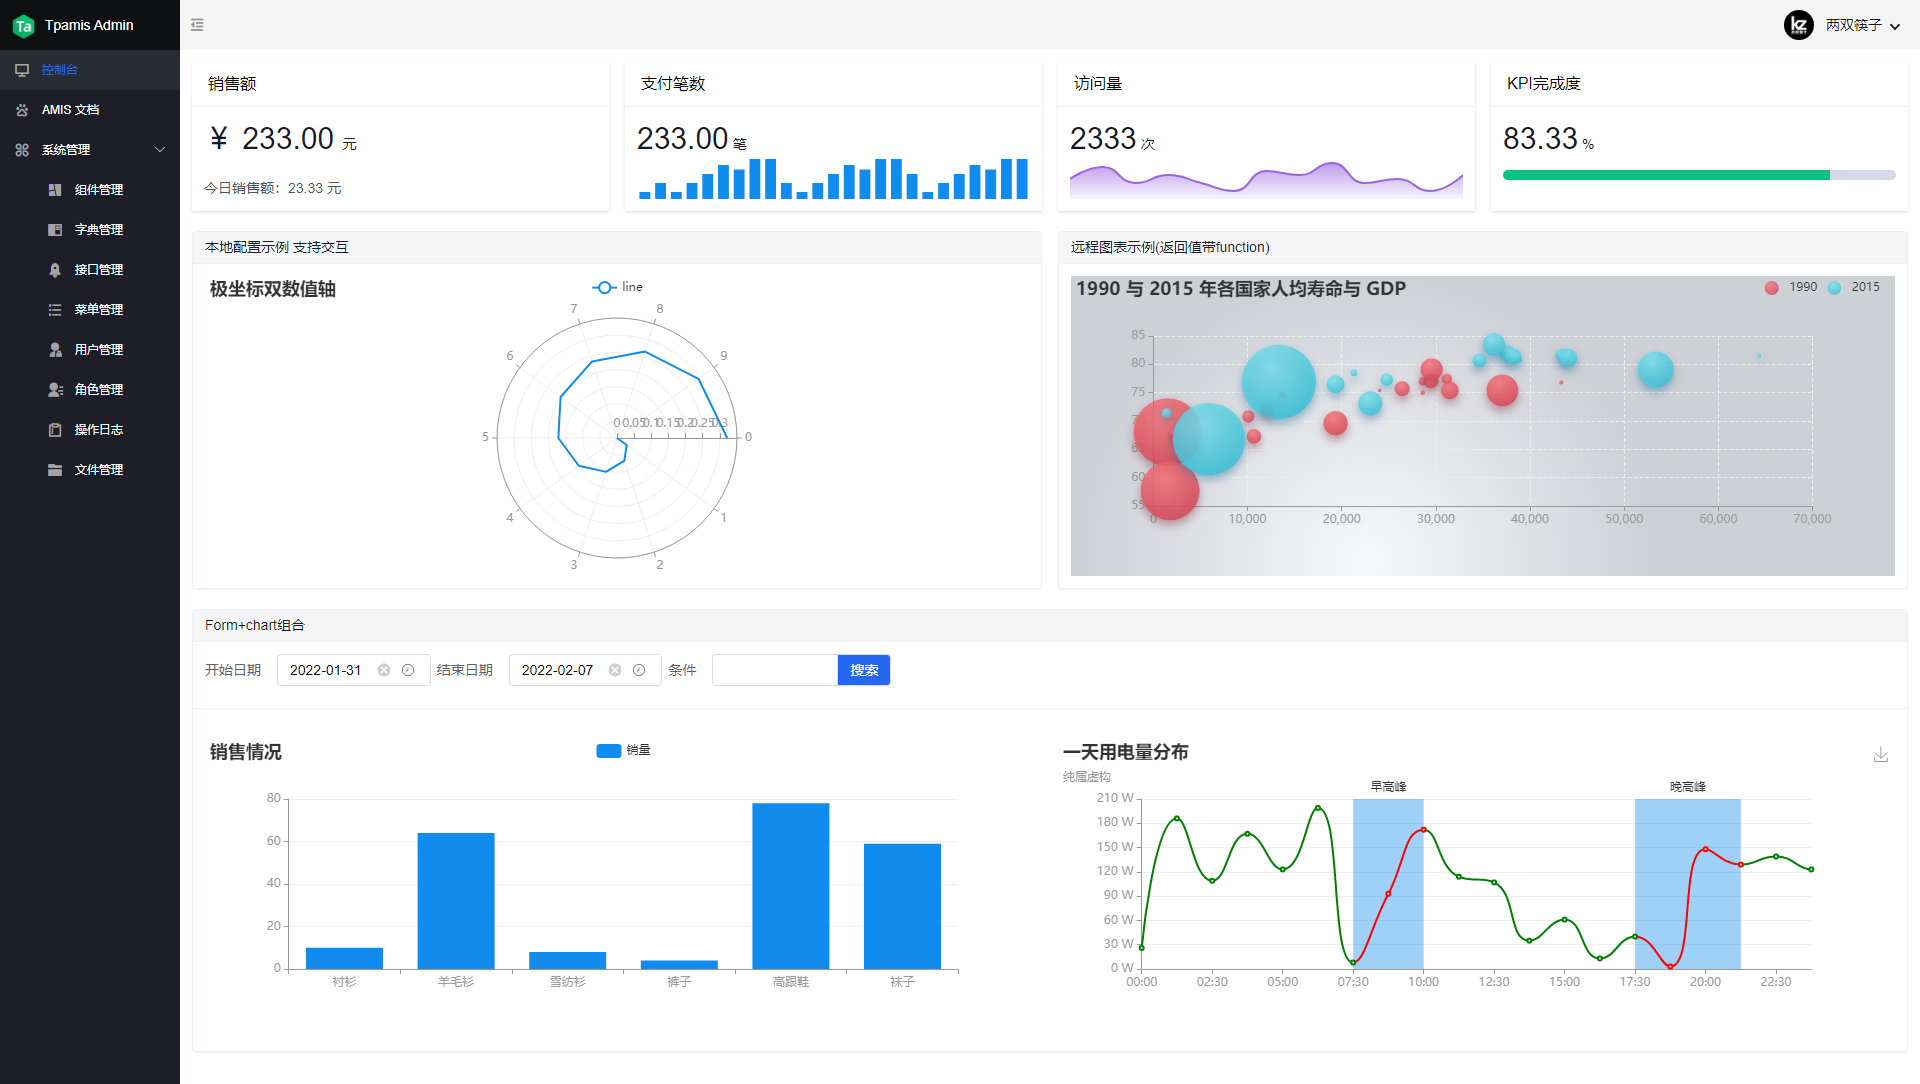
Task: Open the 两双筷子 user dropdown arrow
Action: click(x=1895, y=26)
